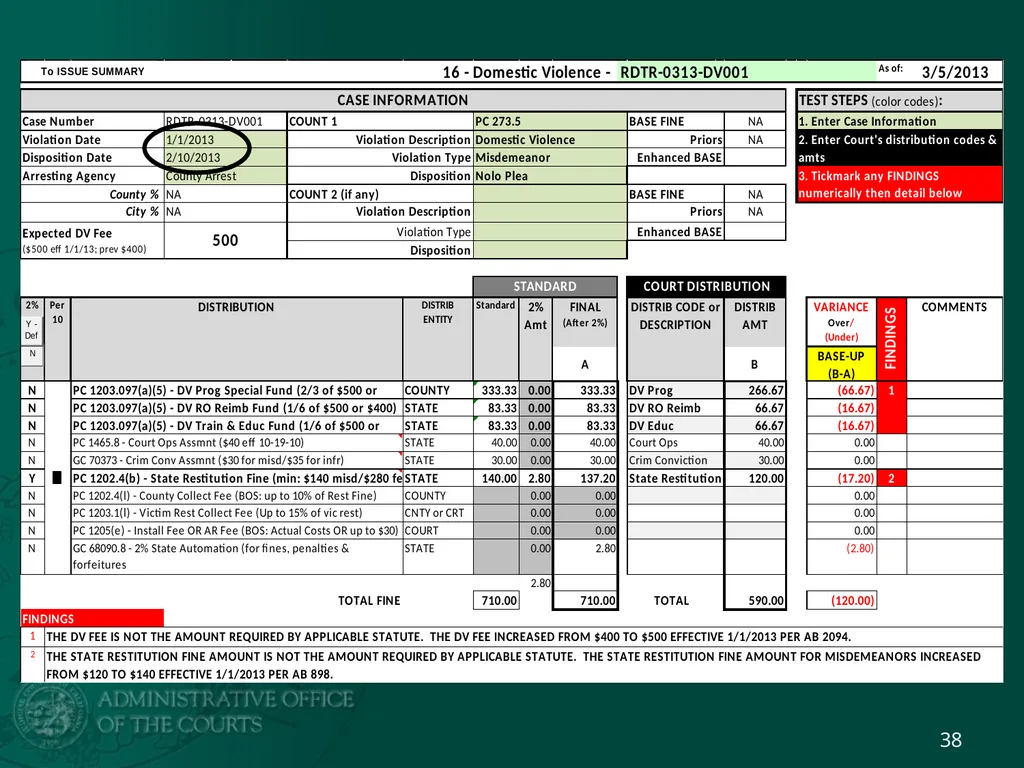Select empty Count 2 Violation Description field
The height and width of the screenshot is (768, 1024).
[550, 212]
